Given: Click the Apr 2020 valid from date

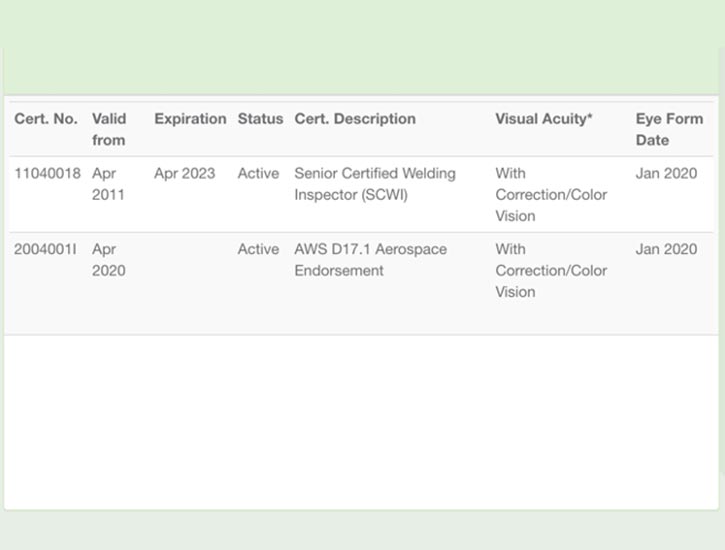Looking at the screenshot, I should pyautogui.click(x=108, y=260).
